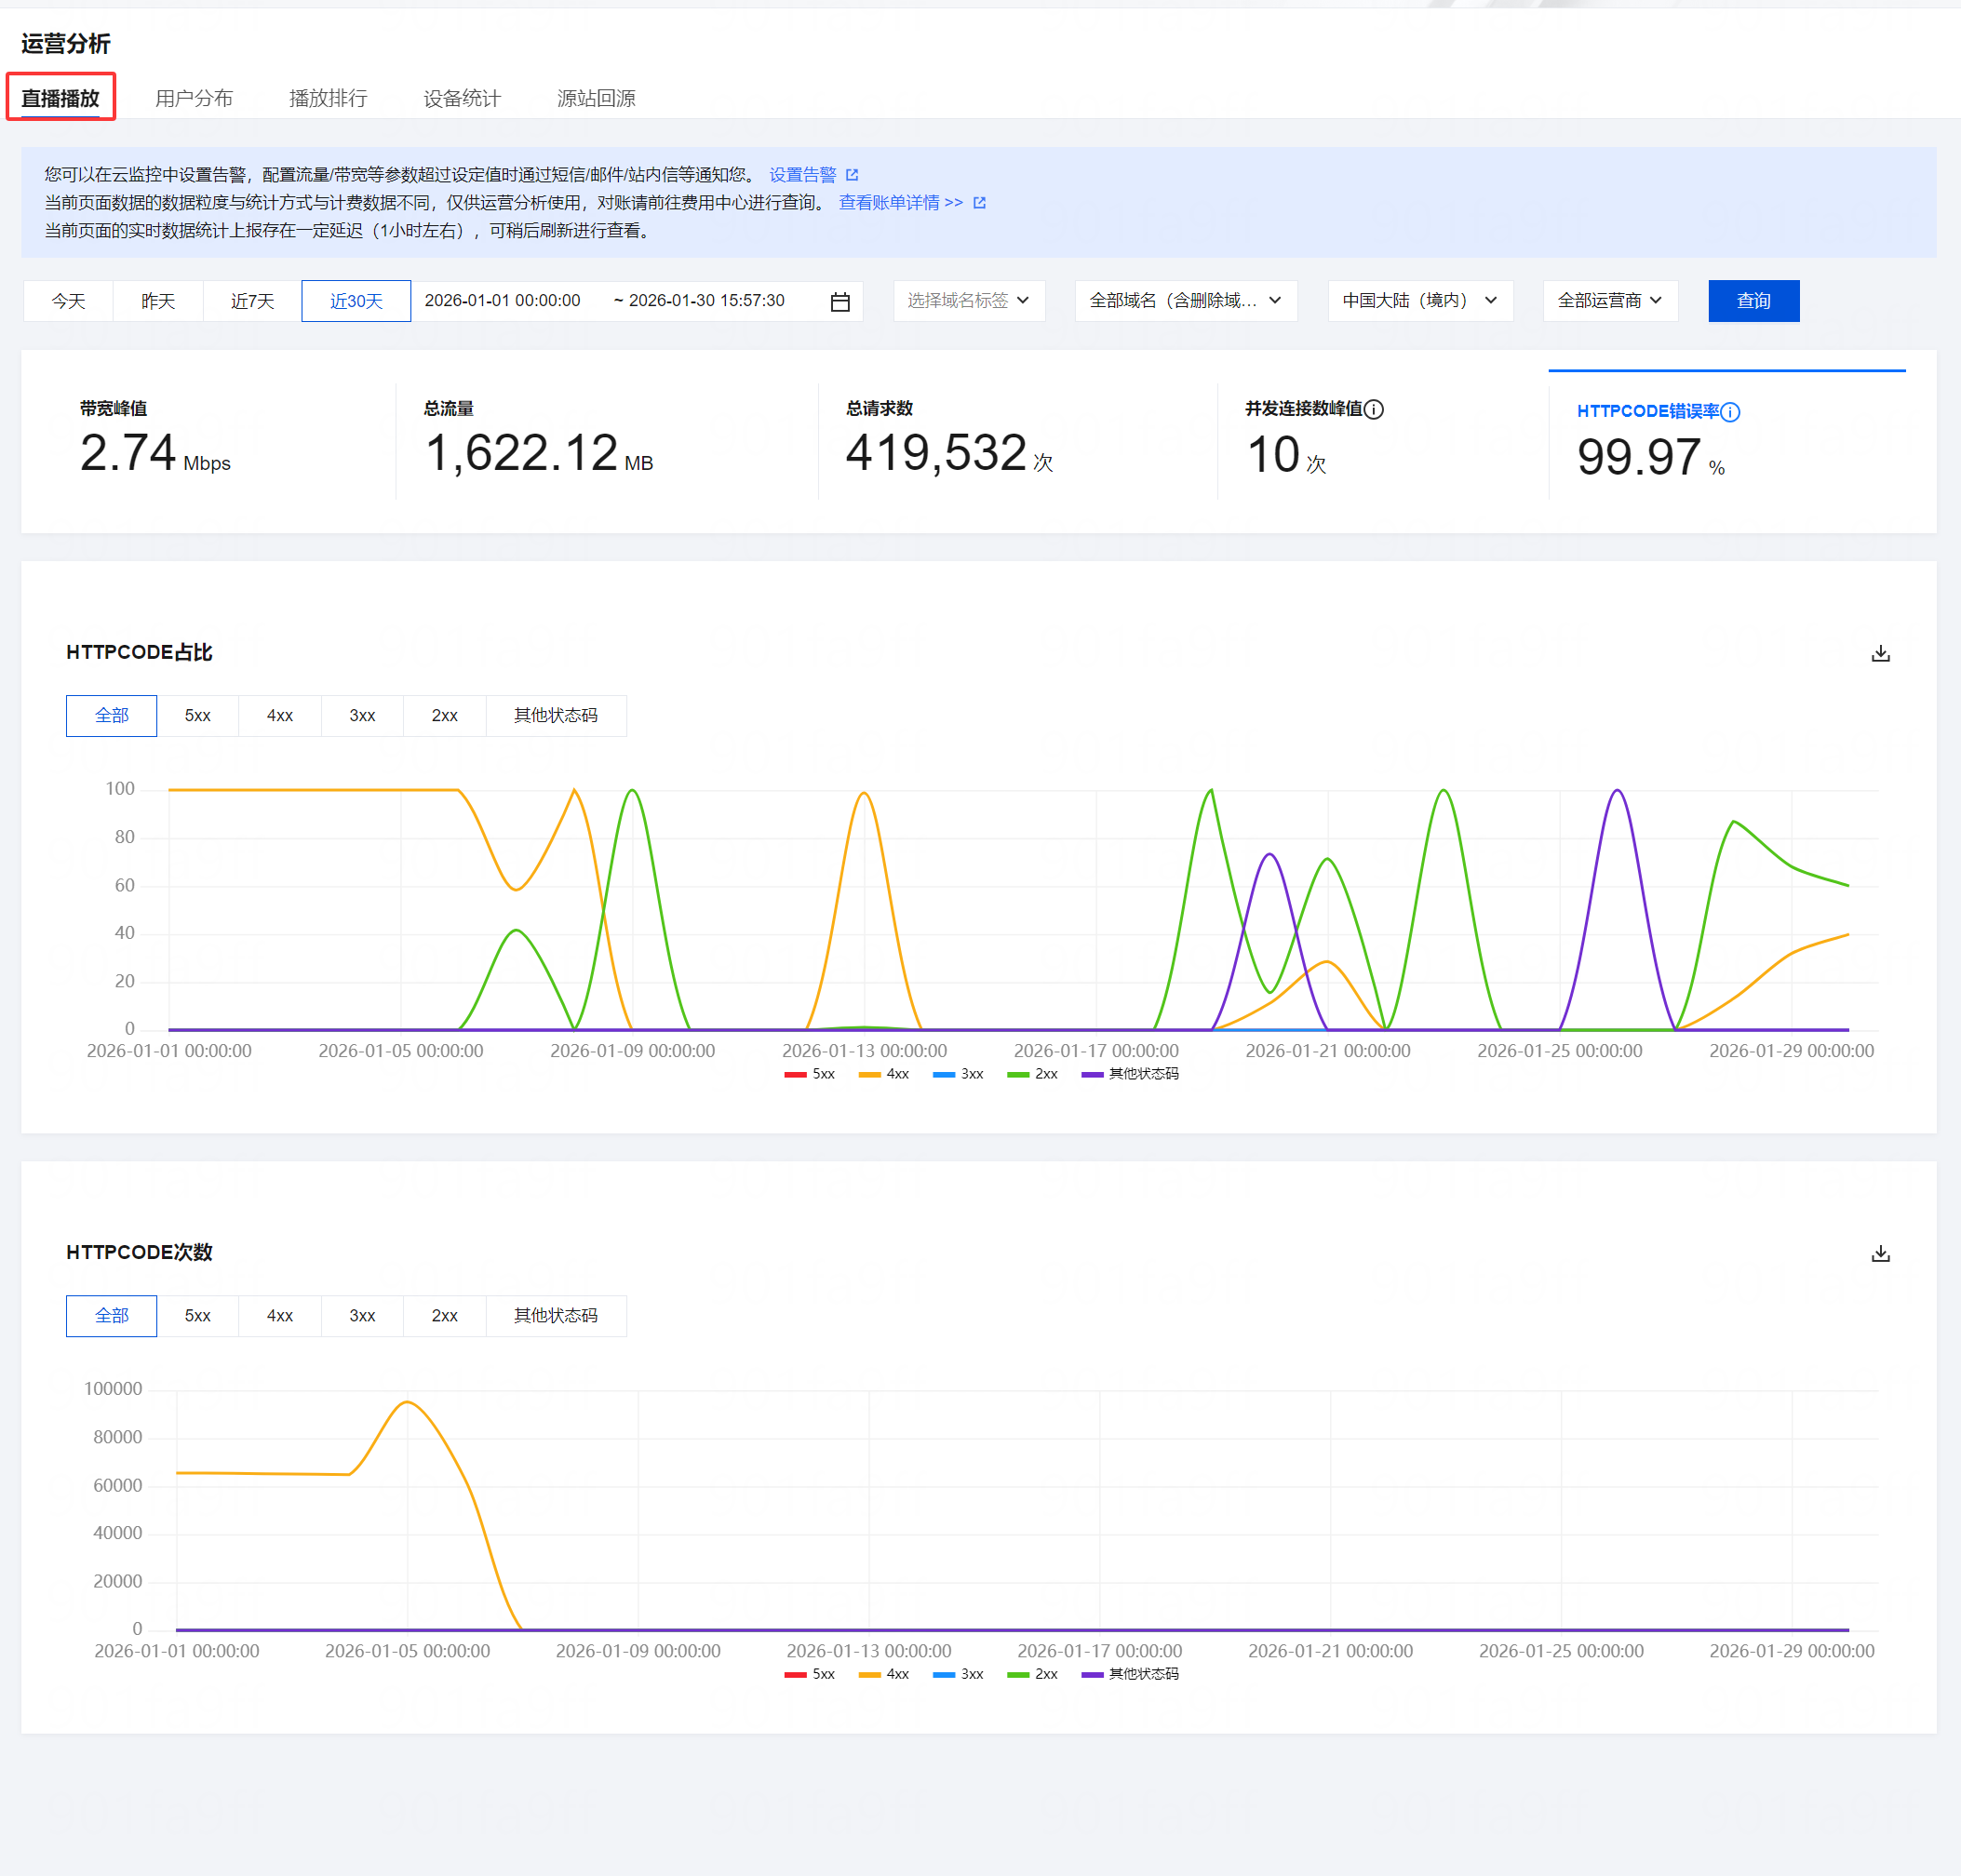The width and height of the screenshot is (1961, 1876).
Task: Toggle 2xx legend in HTTPCODE占比 chart
Action: point(1033,1074)
